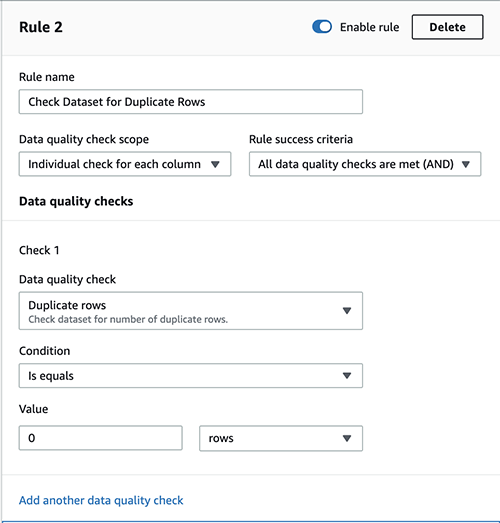Toggle the Enable rule switch
The height and width of the screenshot is (523, 500).
tap(322, 27)
